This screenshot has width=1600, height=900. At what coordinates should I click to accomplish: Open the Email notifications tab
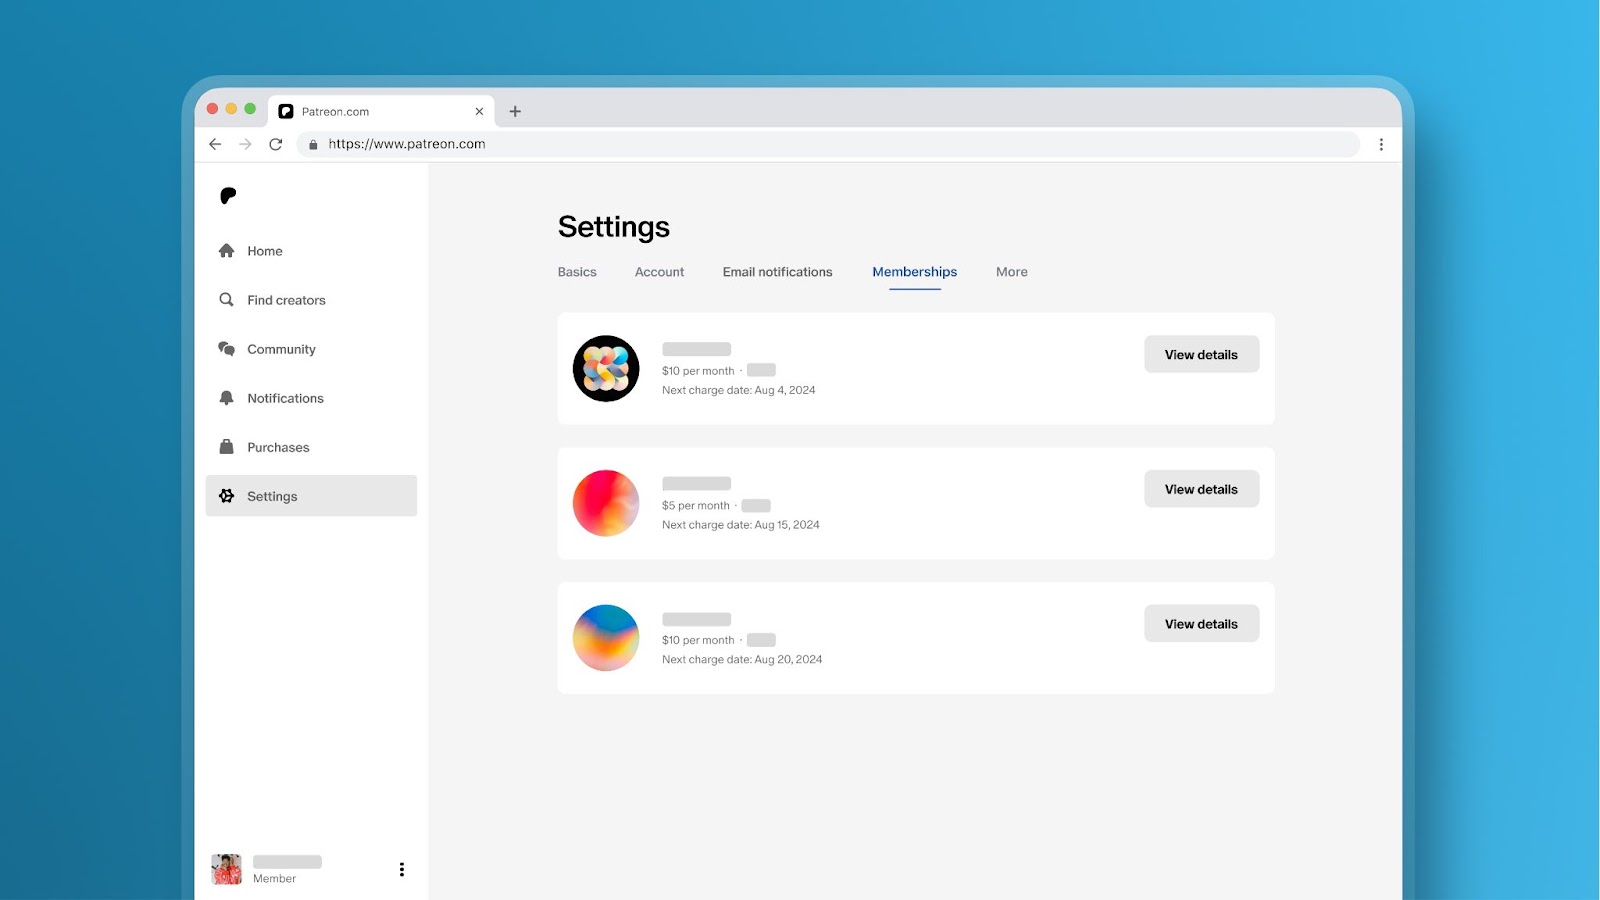[777, 271]
